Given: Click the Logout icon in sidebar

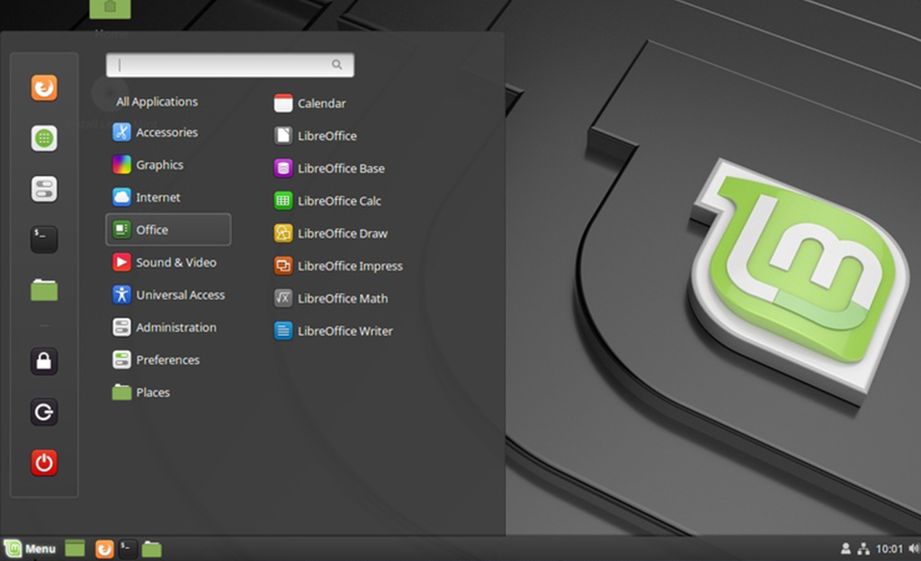Looking at the screenshot, I should click(44, 412).
